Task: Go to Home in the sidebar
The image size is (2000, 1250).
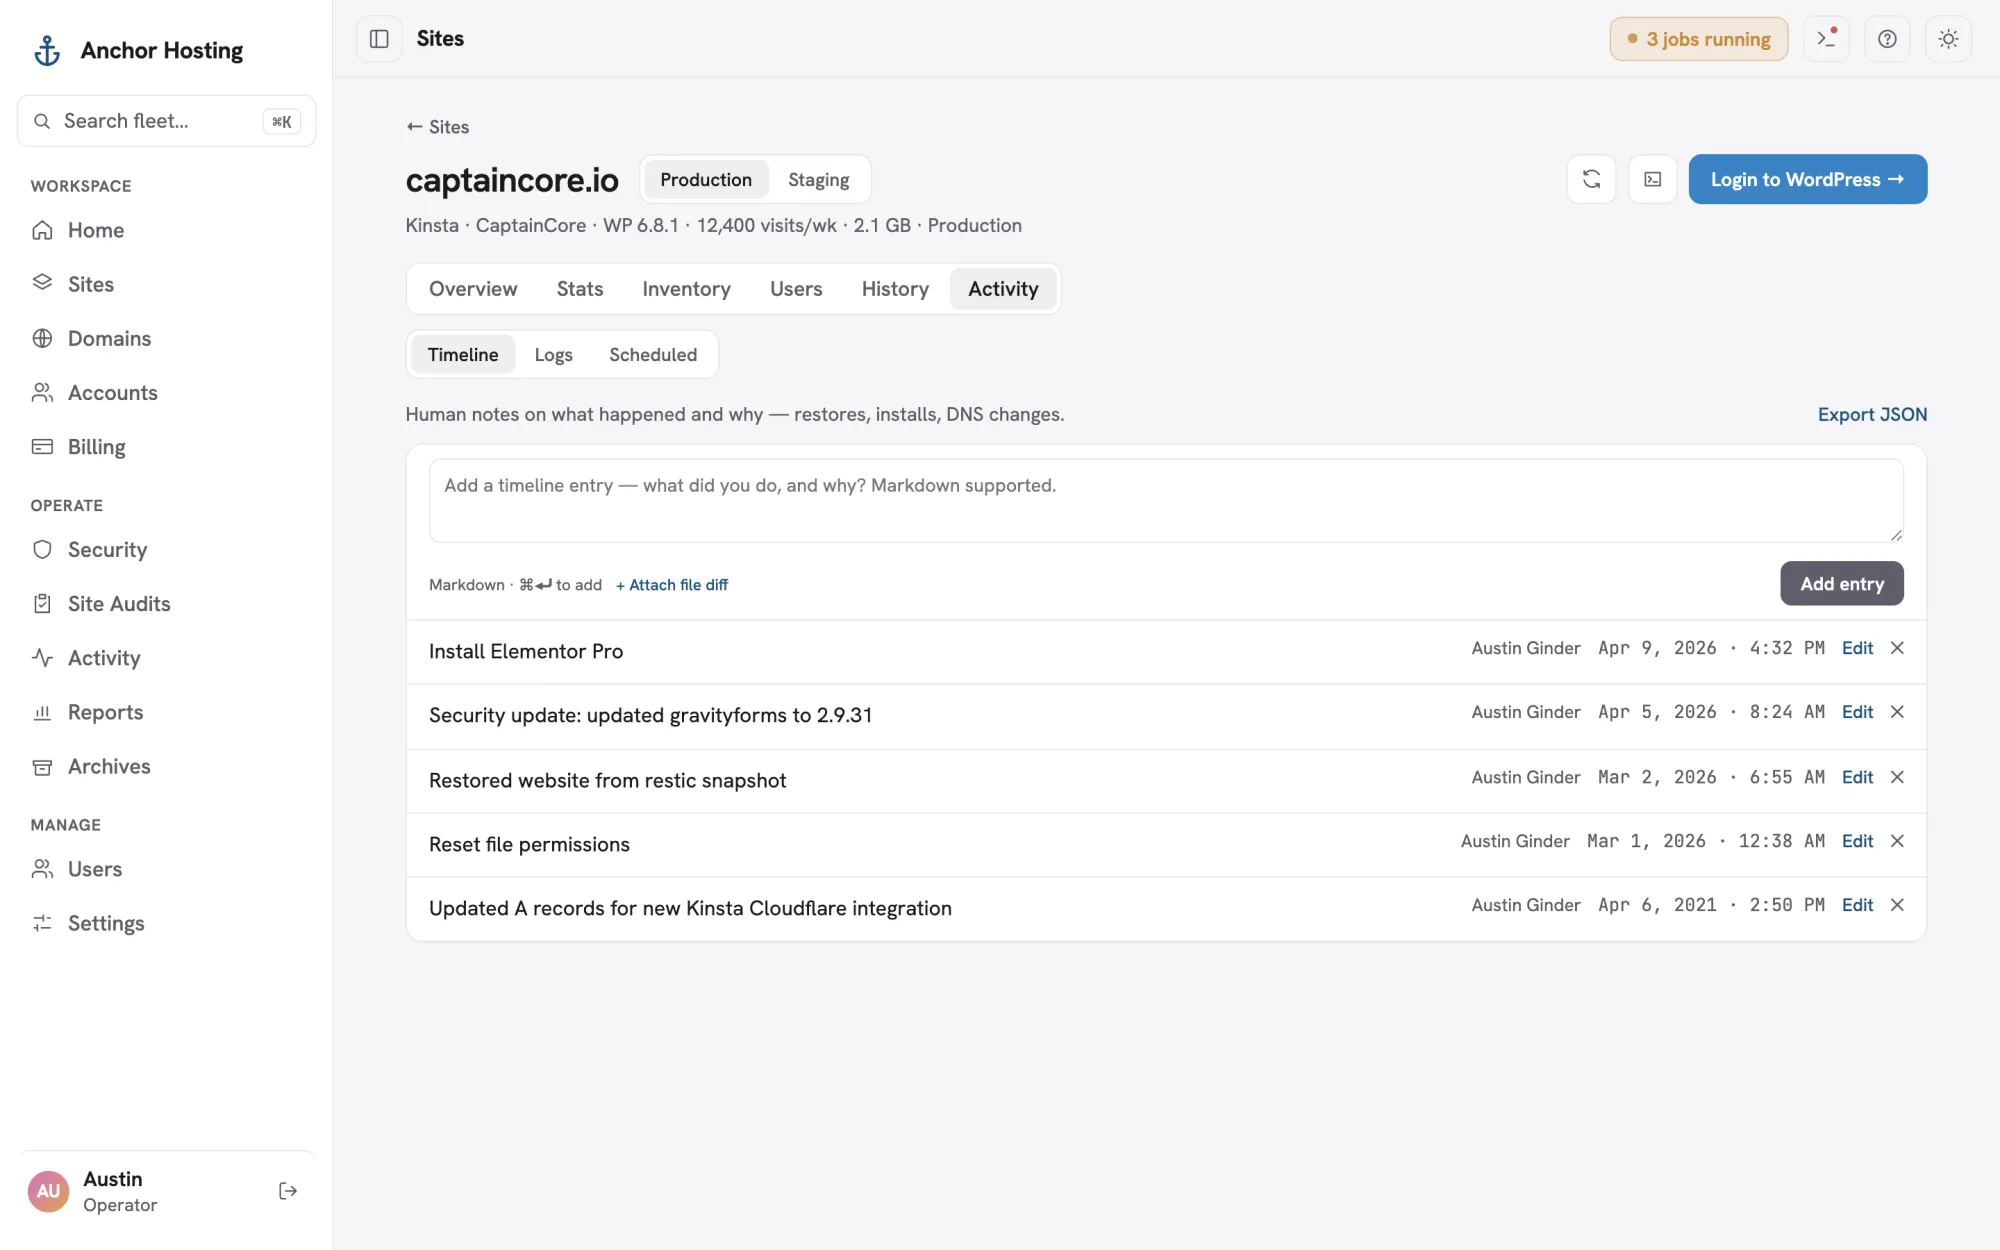Action: pos(166,230)
